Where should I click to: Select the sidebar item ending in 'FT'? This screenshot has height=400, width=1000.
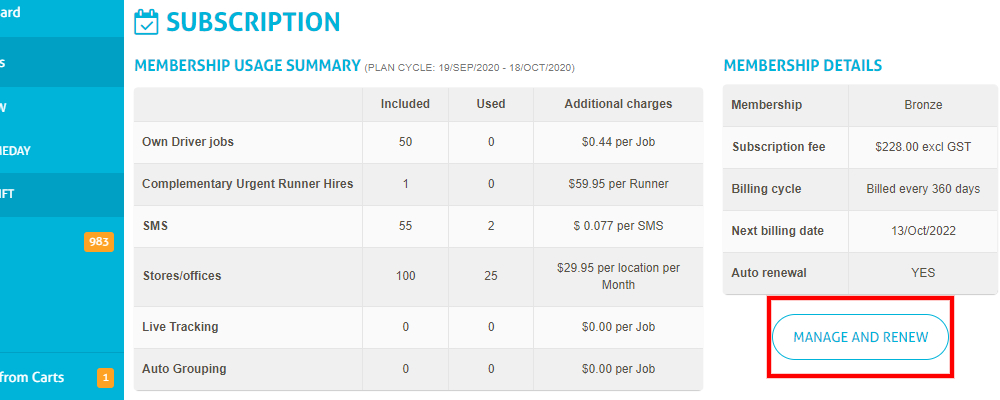(62, 195)
